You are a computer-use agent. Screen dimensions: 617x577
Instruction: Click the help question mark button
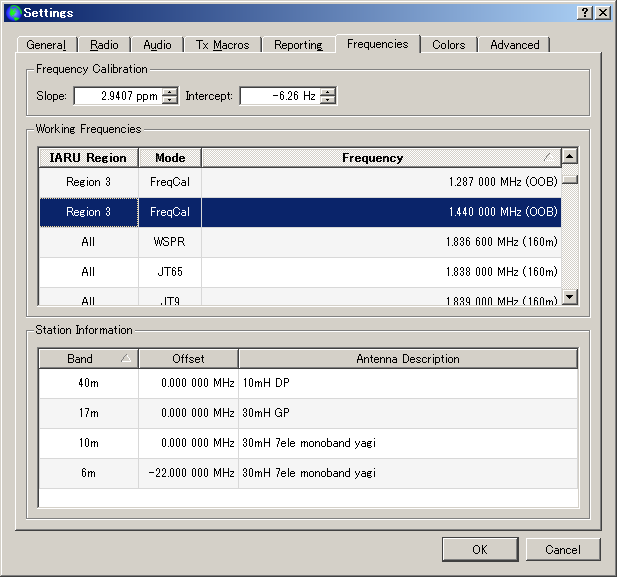585,13
